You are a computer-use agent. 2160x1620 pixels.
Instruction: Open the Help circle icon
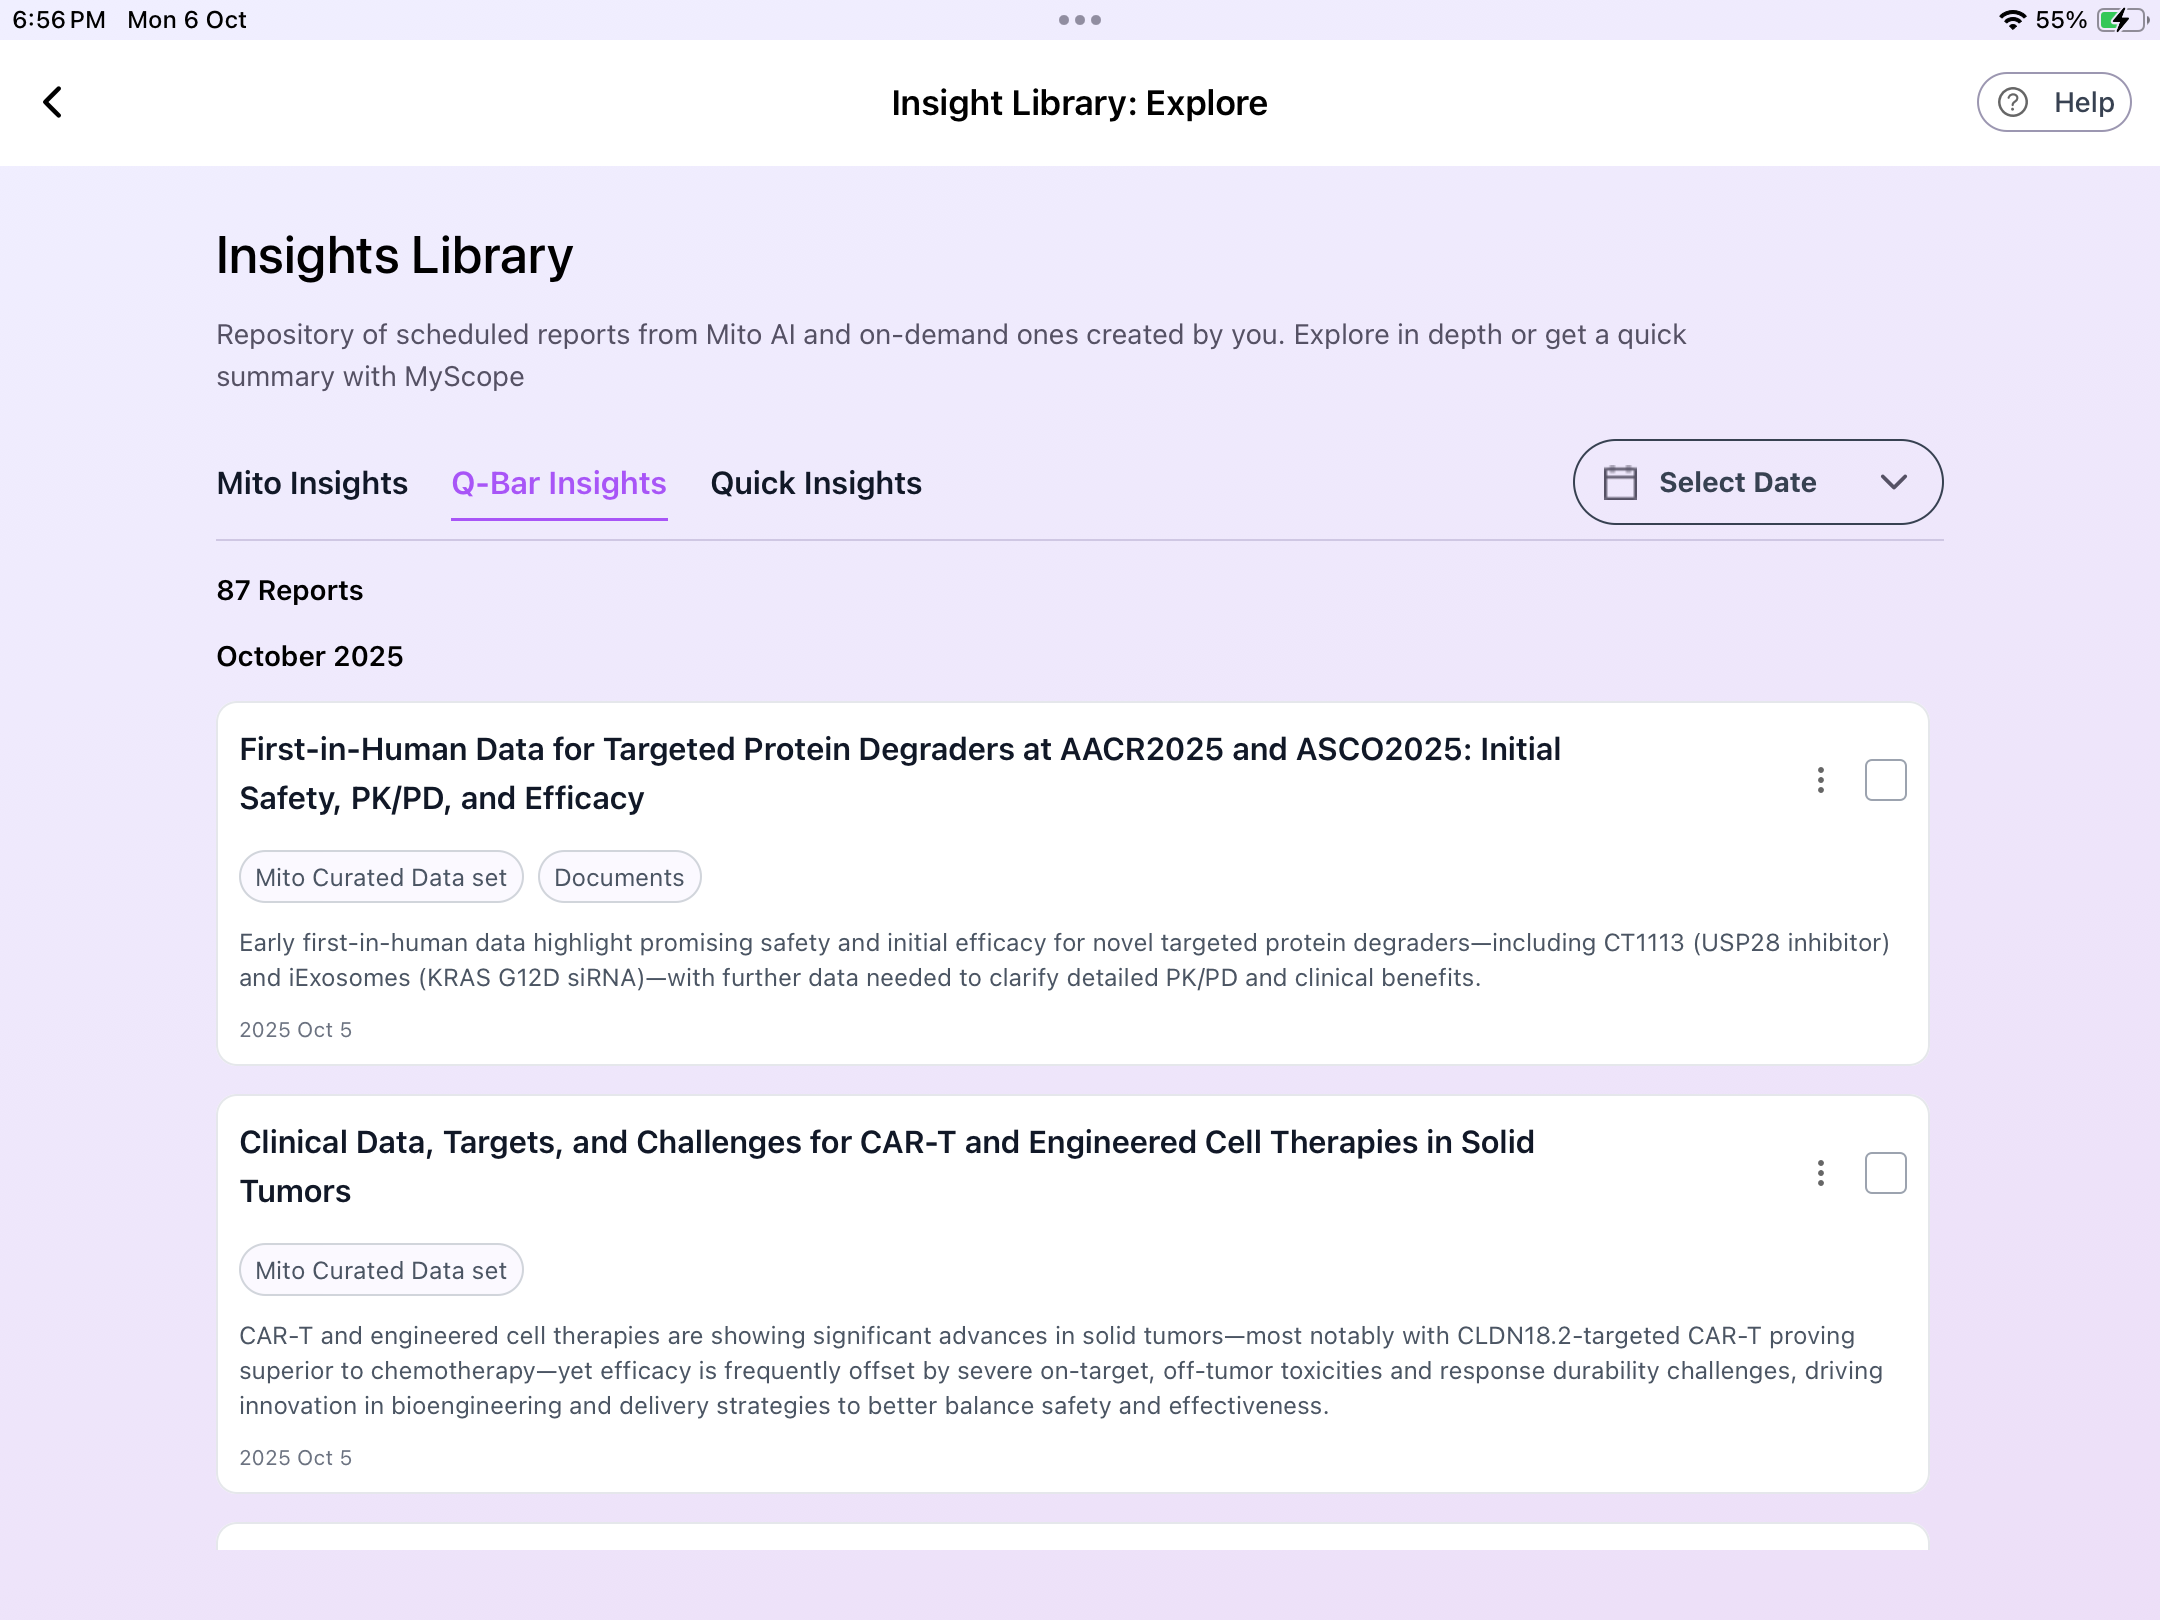pyautogui.click(x=2012, y=101)
